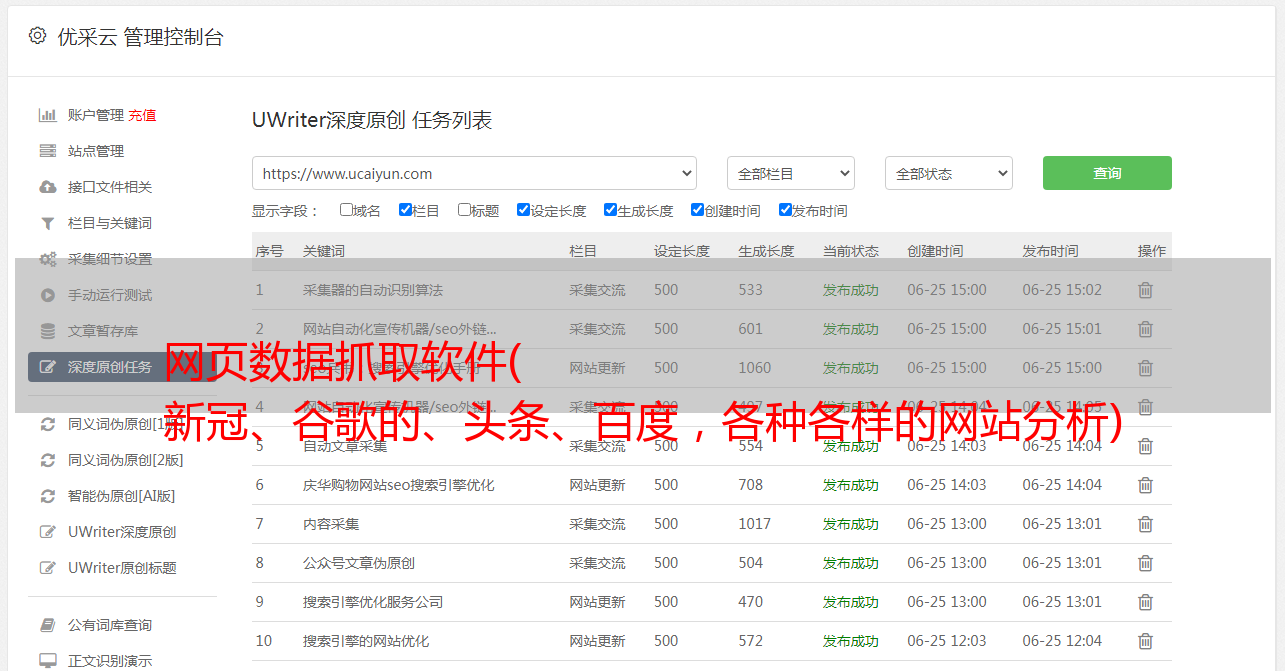Click the filter funnel icon for 栏目与关键词
The image size is (1285, 671).
pyautogui.click(x=47, y=223)
